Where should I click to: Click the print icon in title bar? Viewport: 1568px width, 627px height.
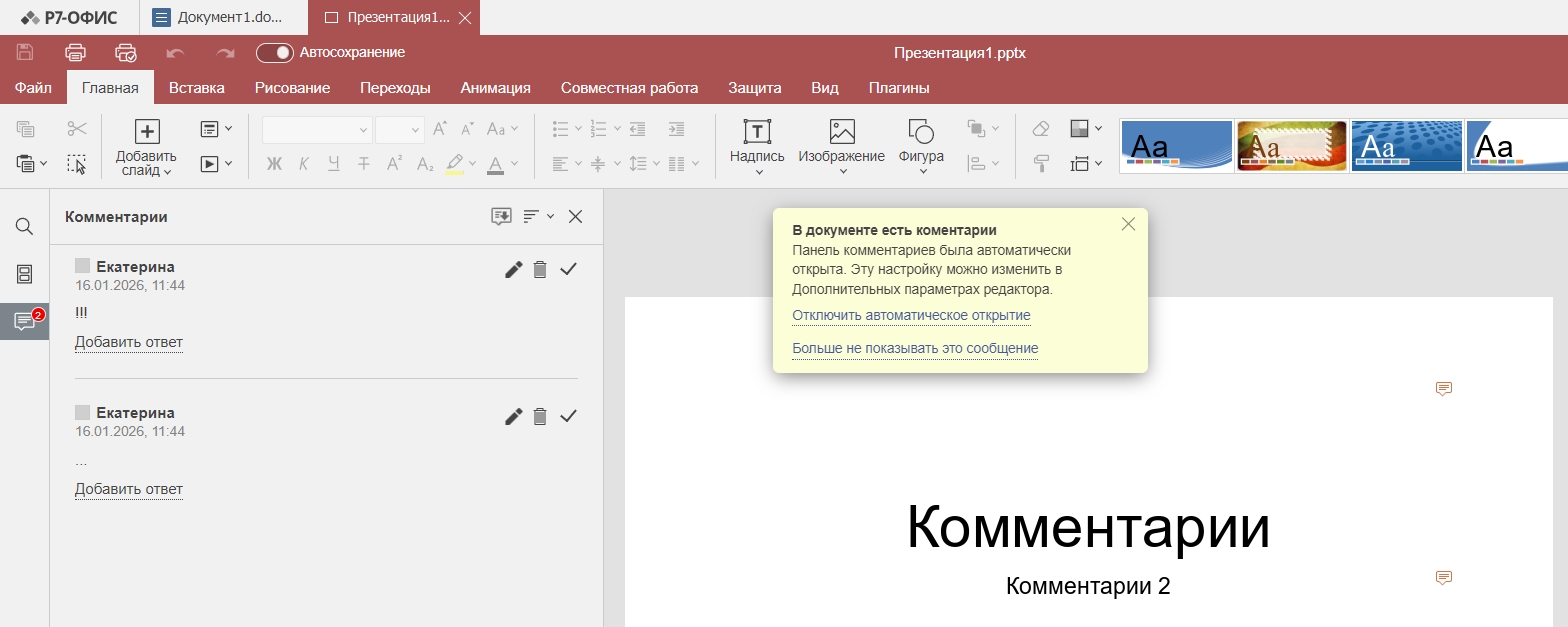[x=75, y=53]
